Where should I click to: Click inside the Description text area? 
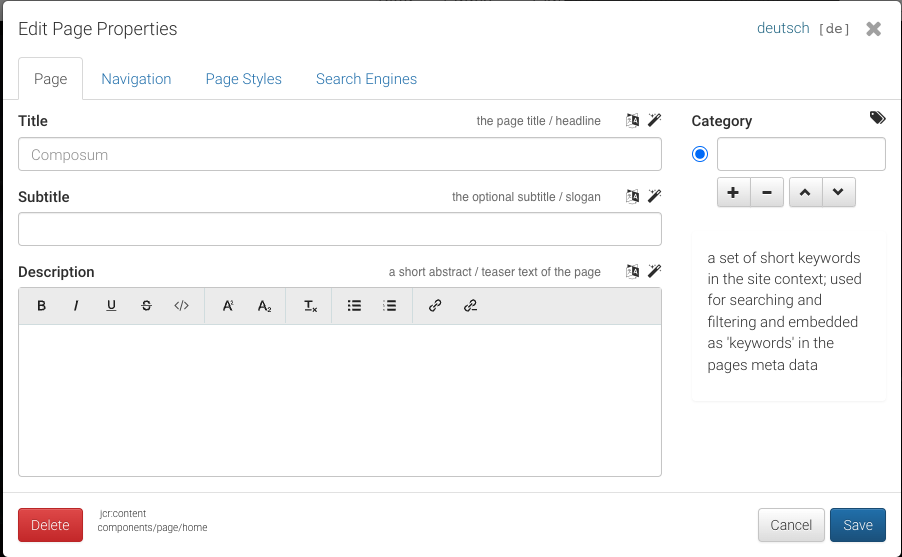tap(340, 400)
